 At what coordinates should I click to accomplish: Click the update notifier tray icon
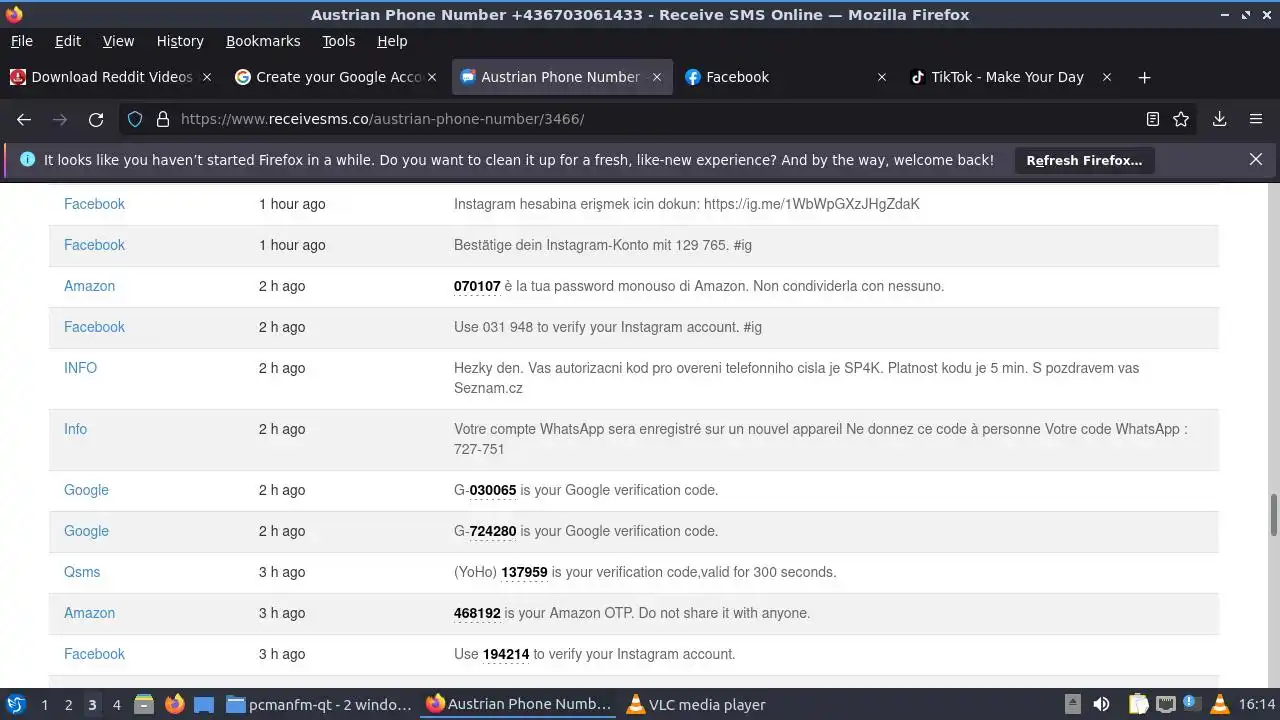1191,704
